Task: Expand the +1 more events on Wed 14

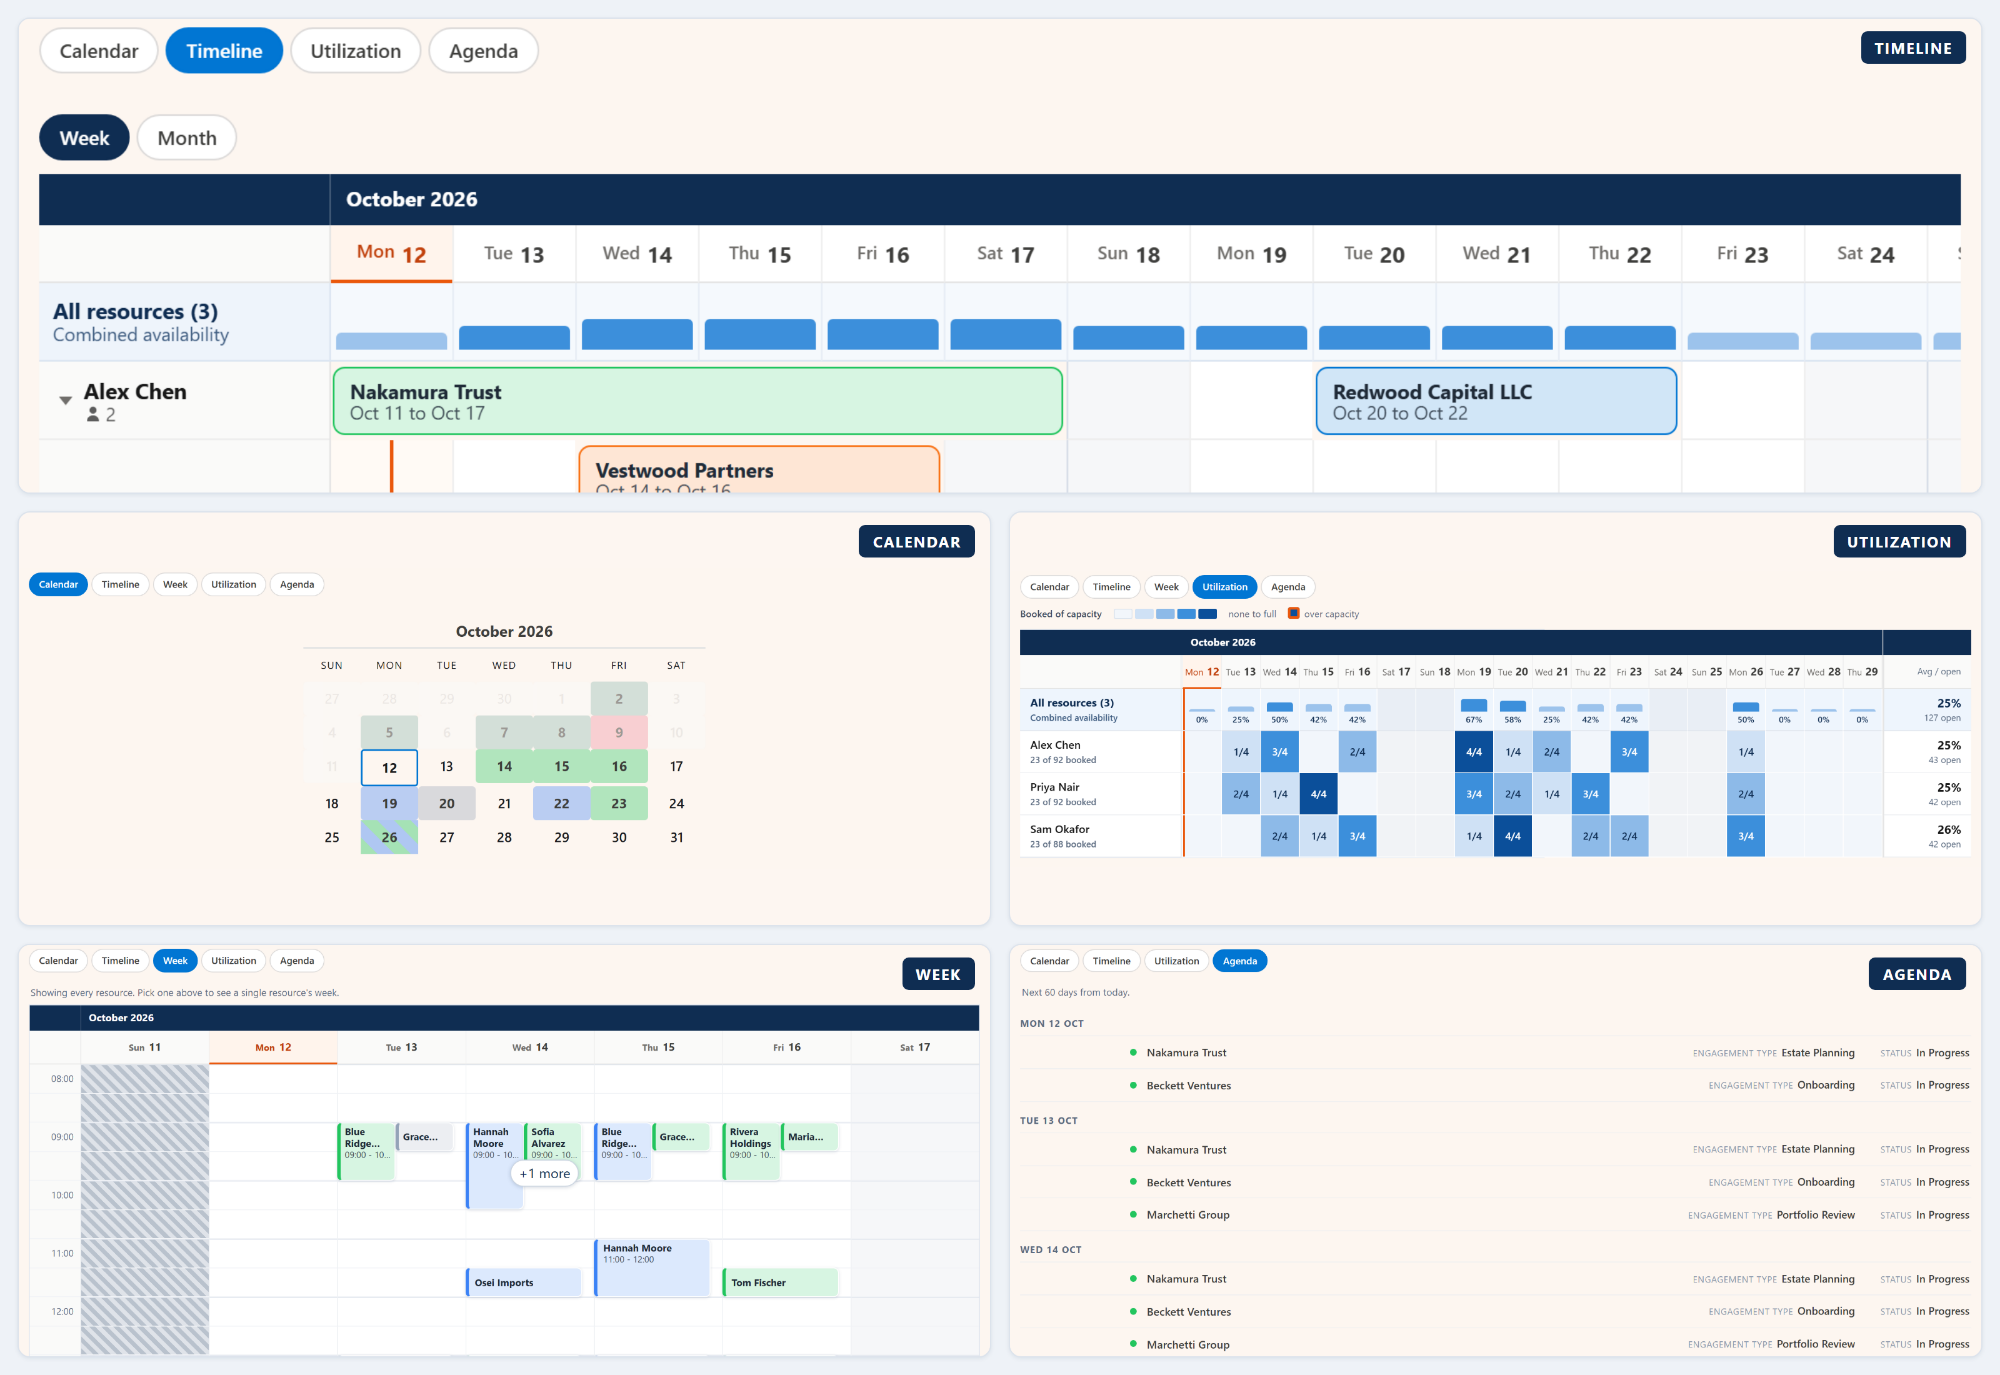Action: pos(545,1174)
